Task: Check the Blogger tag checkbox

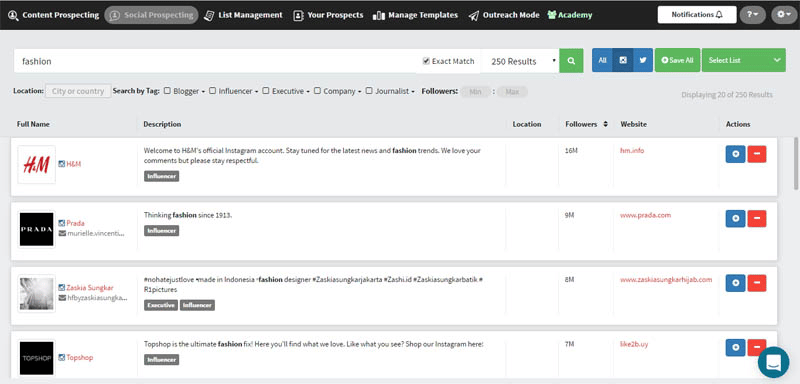Action: tap(167, 91)
